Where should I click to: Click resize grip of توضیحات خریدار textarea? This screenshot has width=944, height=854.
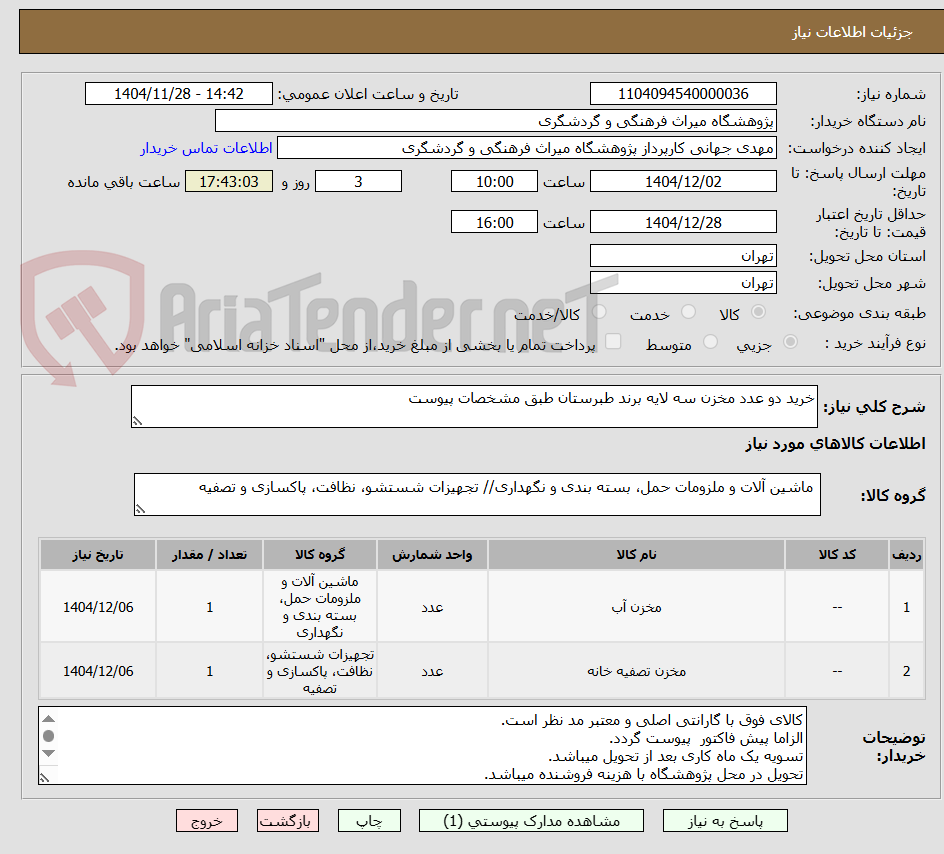coord(45,778)
